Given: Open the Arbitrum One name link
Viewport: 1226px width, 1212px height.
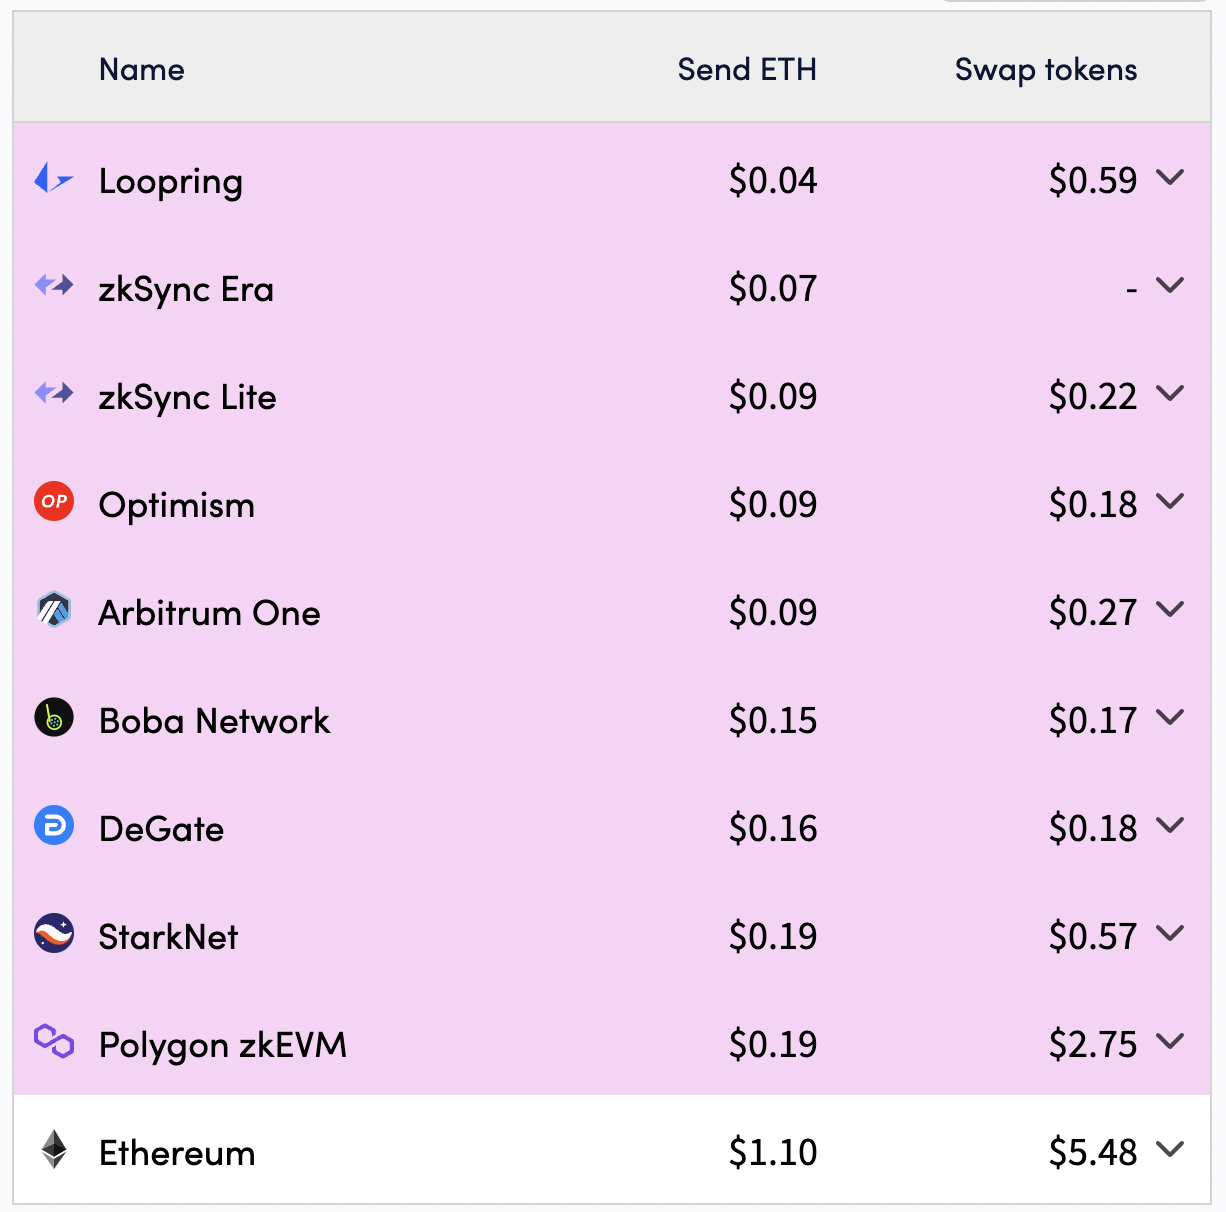Looking at the screenshot, I should [x=210, y=612].
